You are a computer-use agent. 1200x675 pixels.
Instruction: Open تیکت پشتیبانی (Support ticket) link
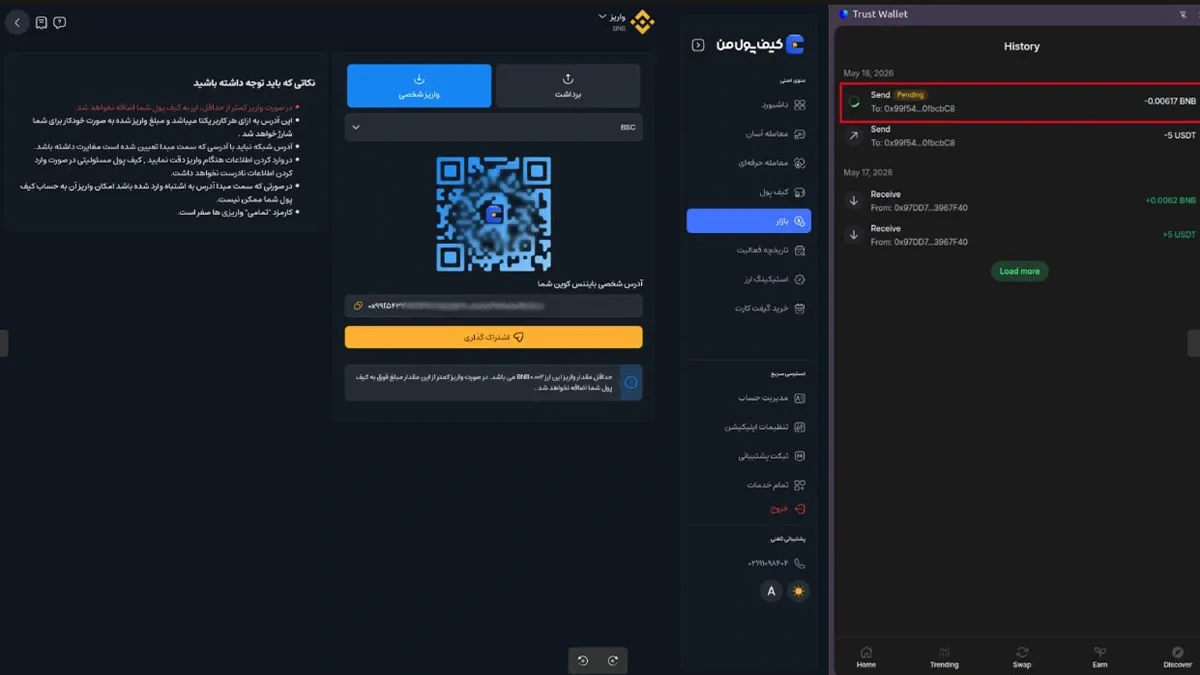point(772,456)
